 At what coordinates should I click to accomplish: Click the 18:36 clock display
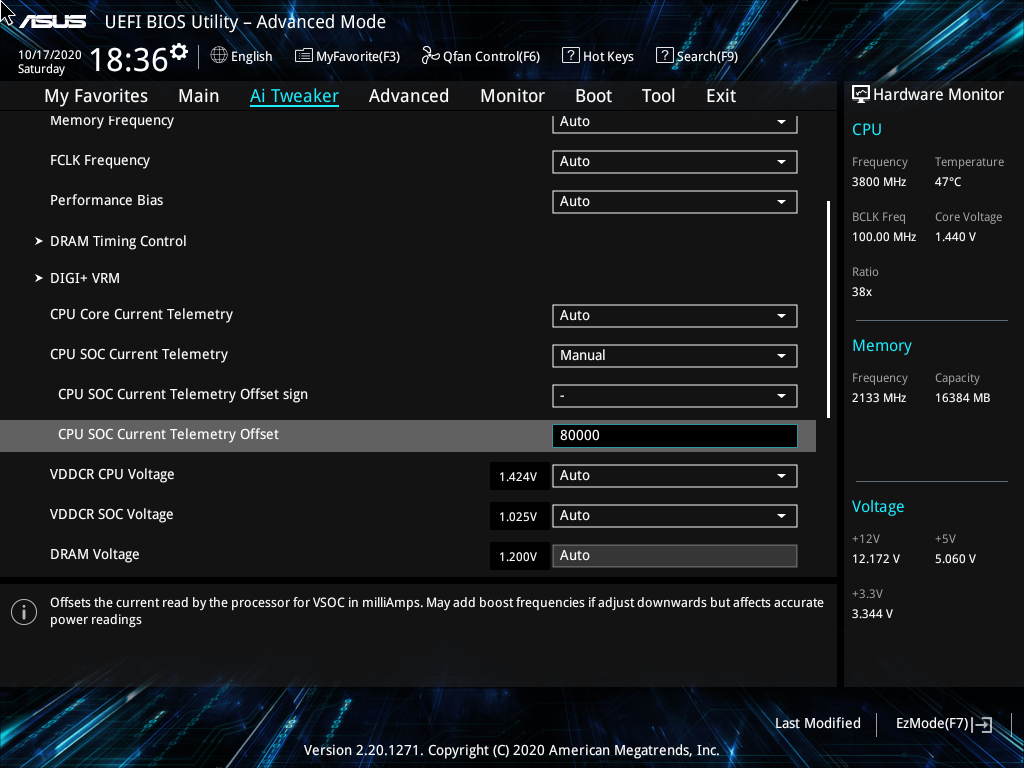point(129,59)
